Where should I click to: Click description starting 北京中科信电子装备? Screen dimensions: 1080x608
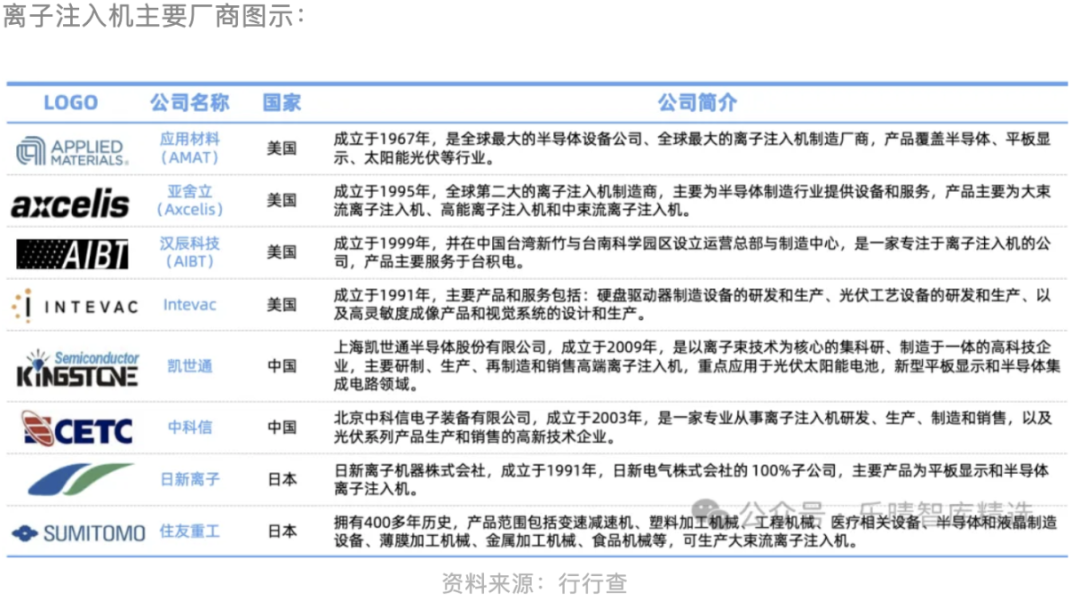pyautogui.click(x=693, y=427)
